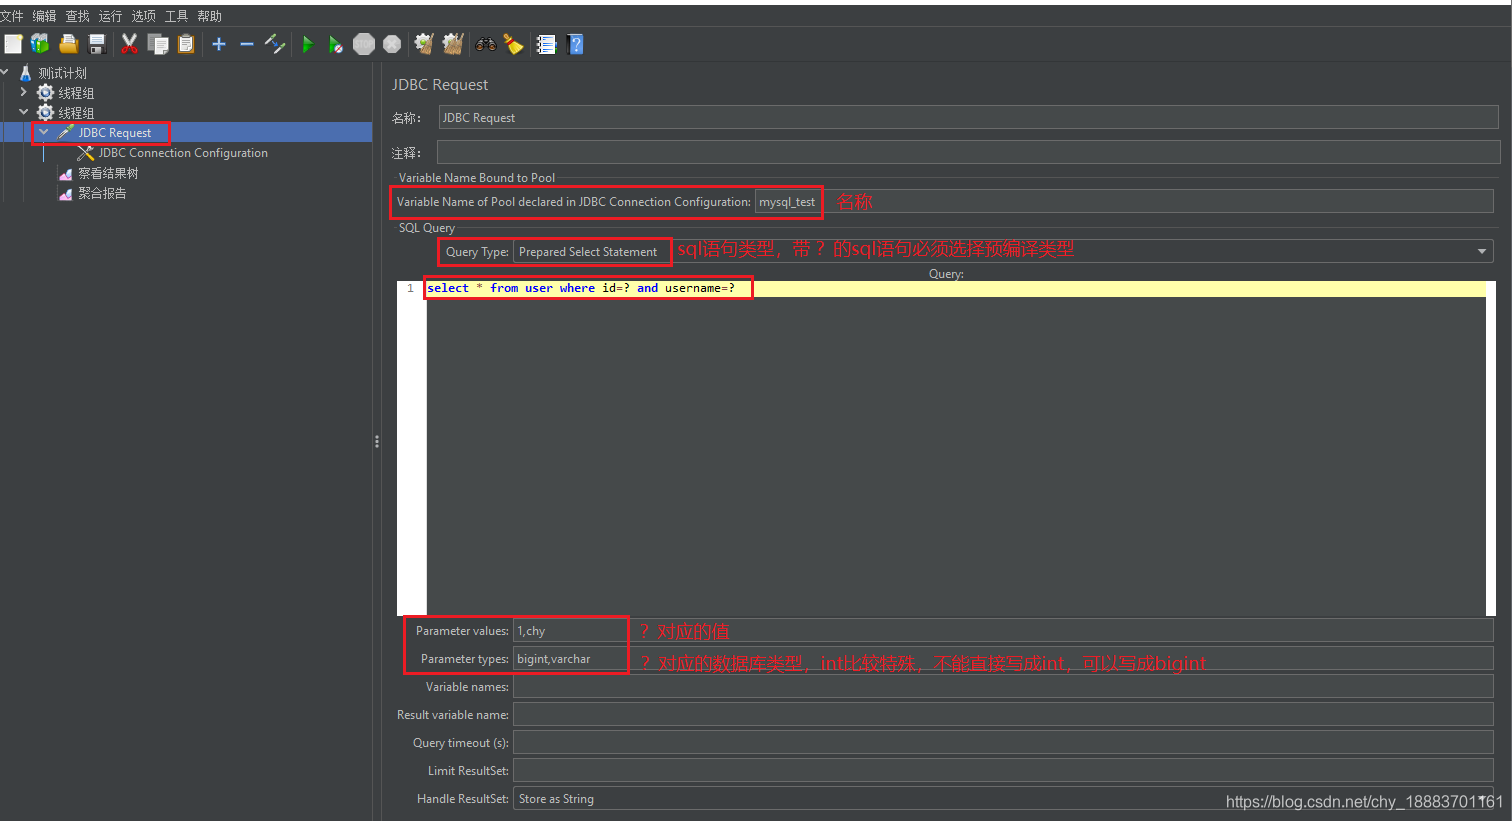
Task: Click the JDBC Request pipette icon
Action: tap(66, 132)
